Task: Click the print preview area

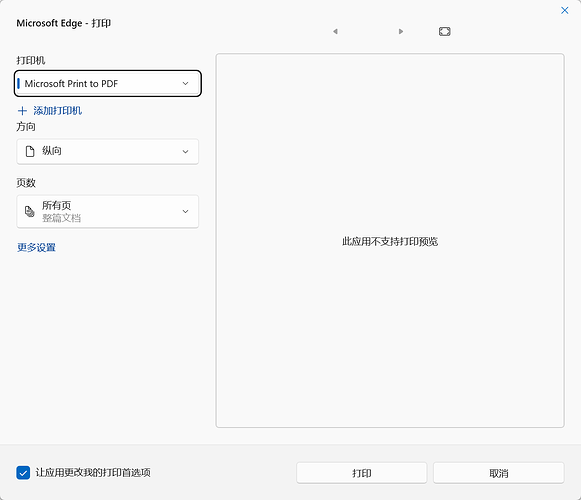Action: [390, 241]
